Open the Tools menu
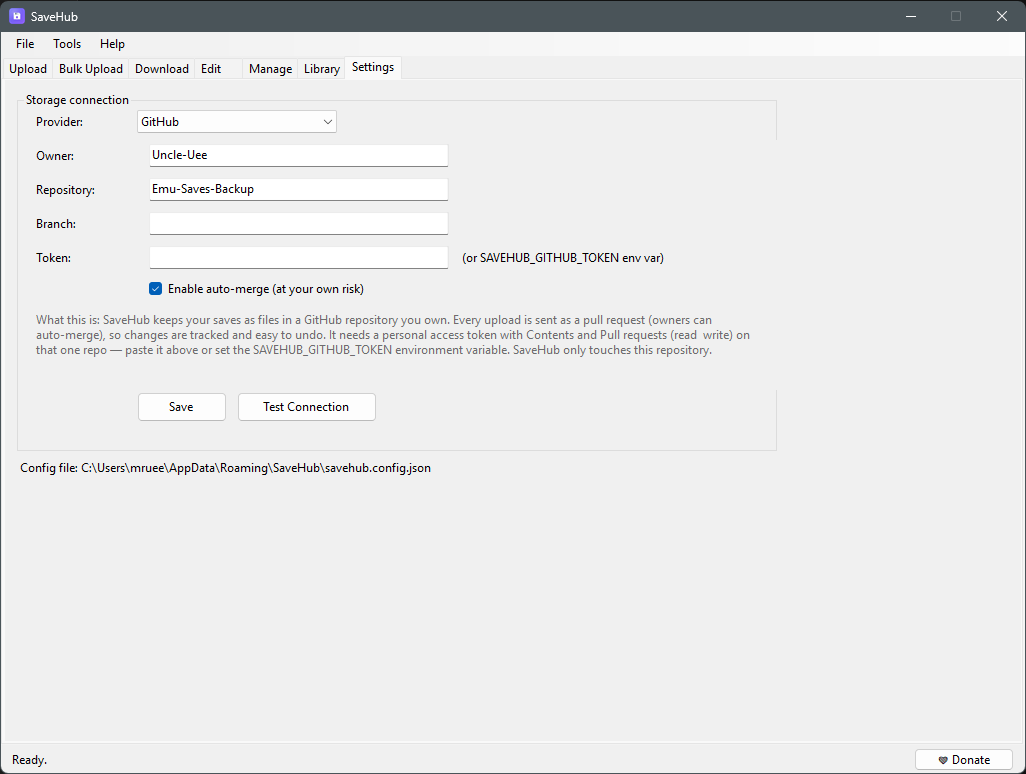The height and width of the screenshot is (774, 1026). (x=67, y=44)
